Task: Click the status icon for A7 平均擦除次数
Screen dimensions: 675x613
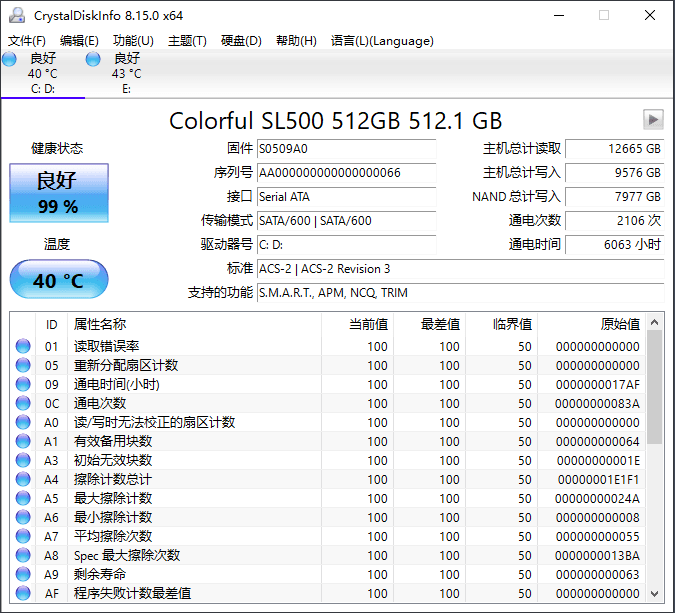Action: click(23, 536)
